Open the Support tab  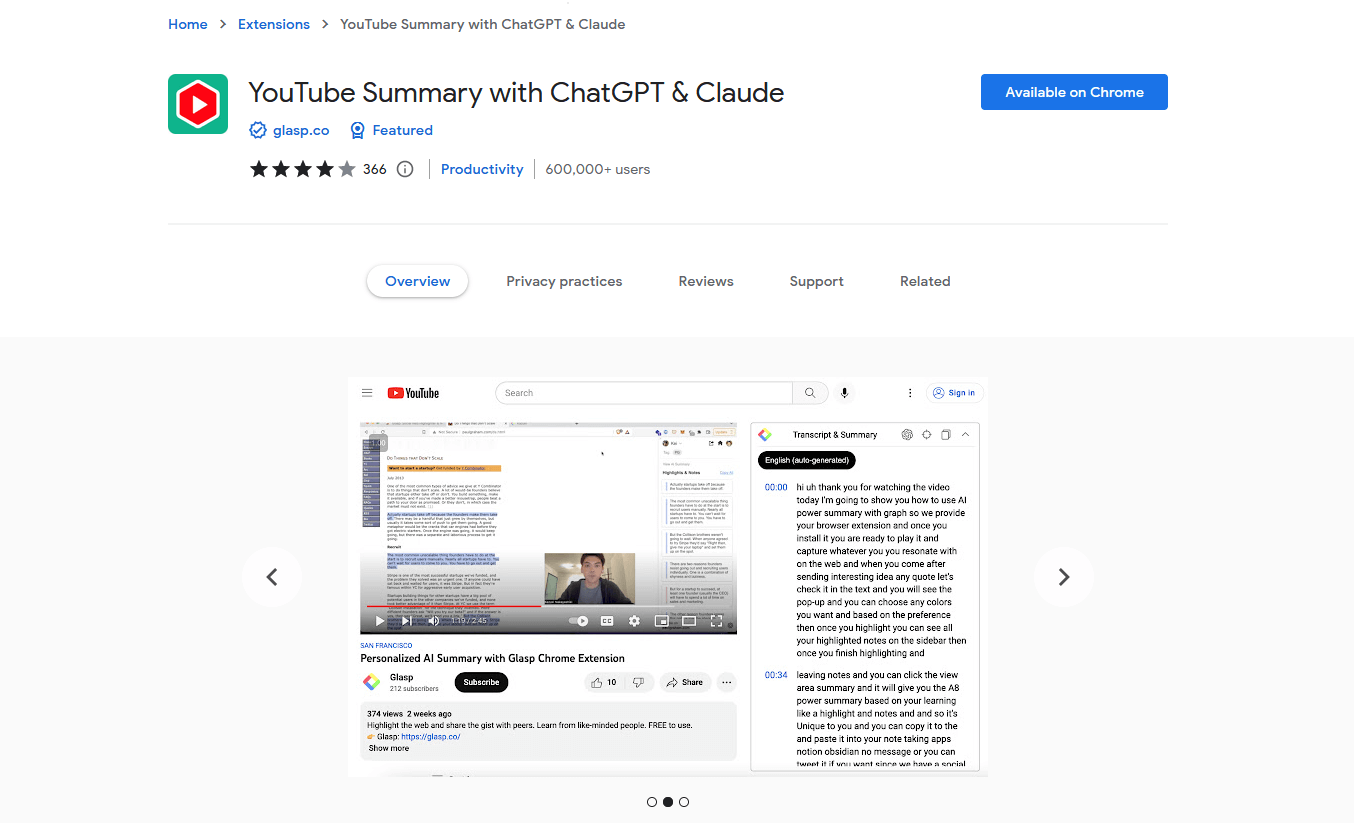coord(817,281)
